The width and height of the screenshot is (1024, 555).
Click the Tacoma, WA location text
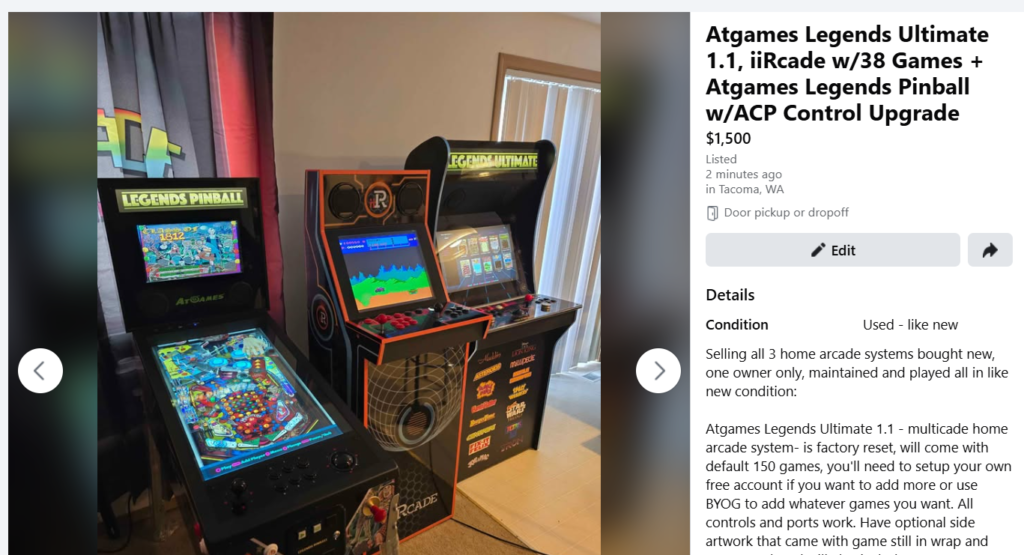(x=744, y=189)
